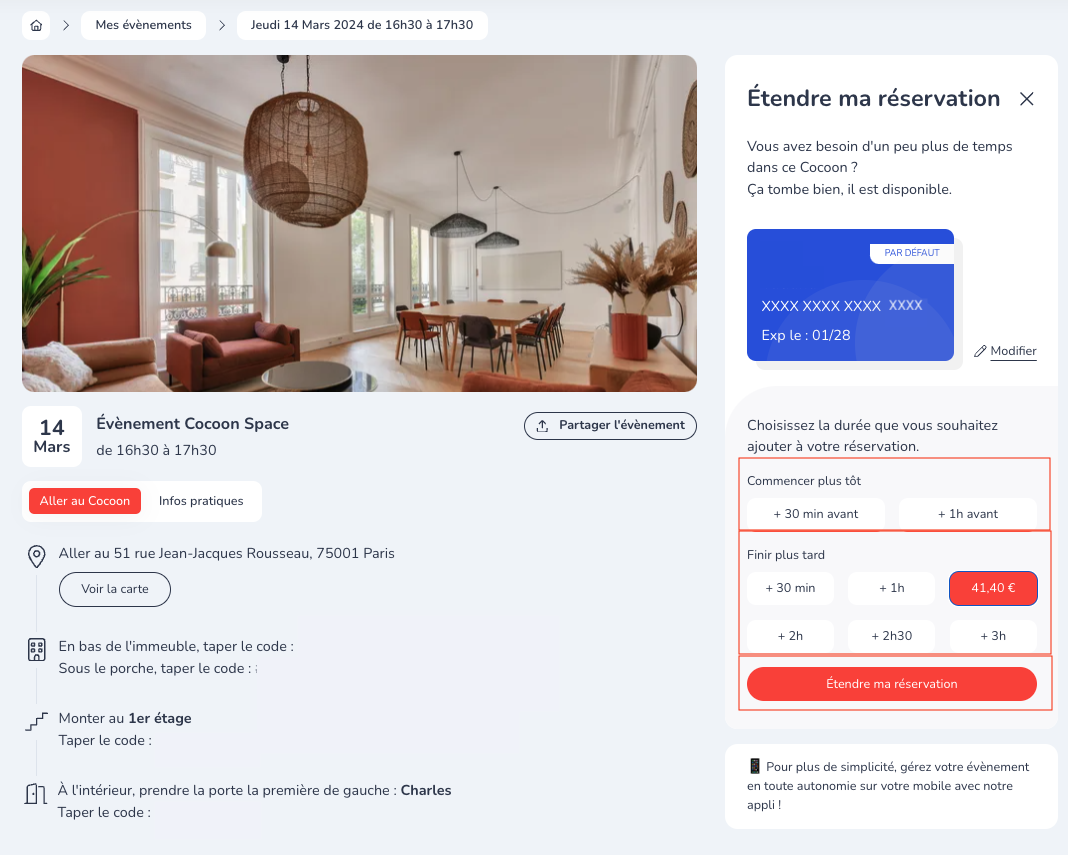Screen dimensions: 1068x855
Task: Click the building icon beside door code
Action: click(36, 650)
